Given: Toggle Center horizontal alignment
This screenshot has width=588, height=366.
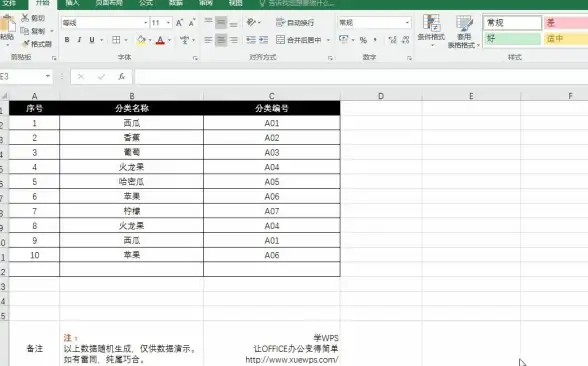Looking at the screenshot, I should click(x=221, y=40).
